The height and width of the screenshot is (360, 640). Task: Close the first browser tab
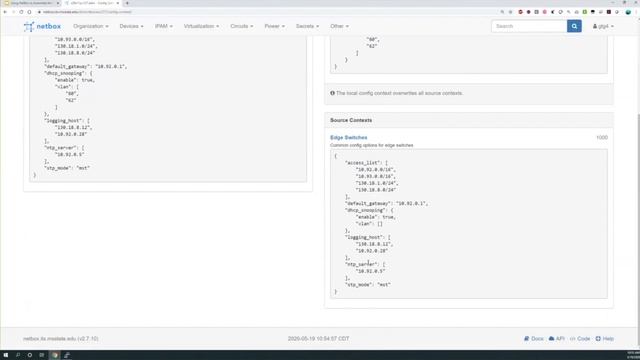click(x=58, y=3)
